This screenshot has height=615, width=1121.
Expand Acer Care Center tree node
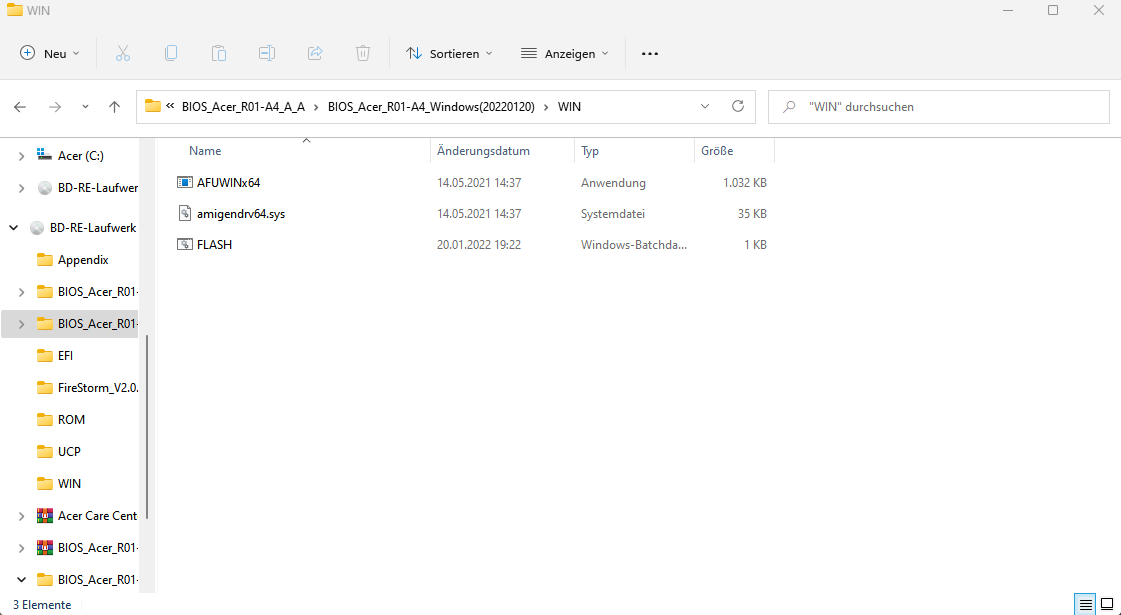click(x=21, y=516)
